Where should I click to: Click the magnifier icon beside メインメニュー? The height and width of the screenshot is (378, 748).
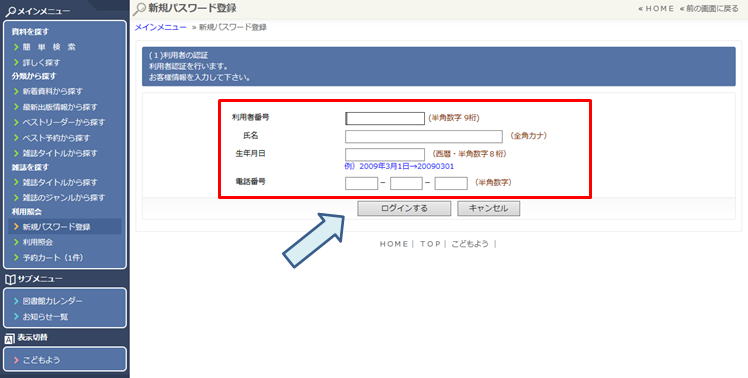[x=10, y=12]
